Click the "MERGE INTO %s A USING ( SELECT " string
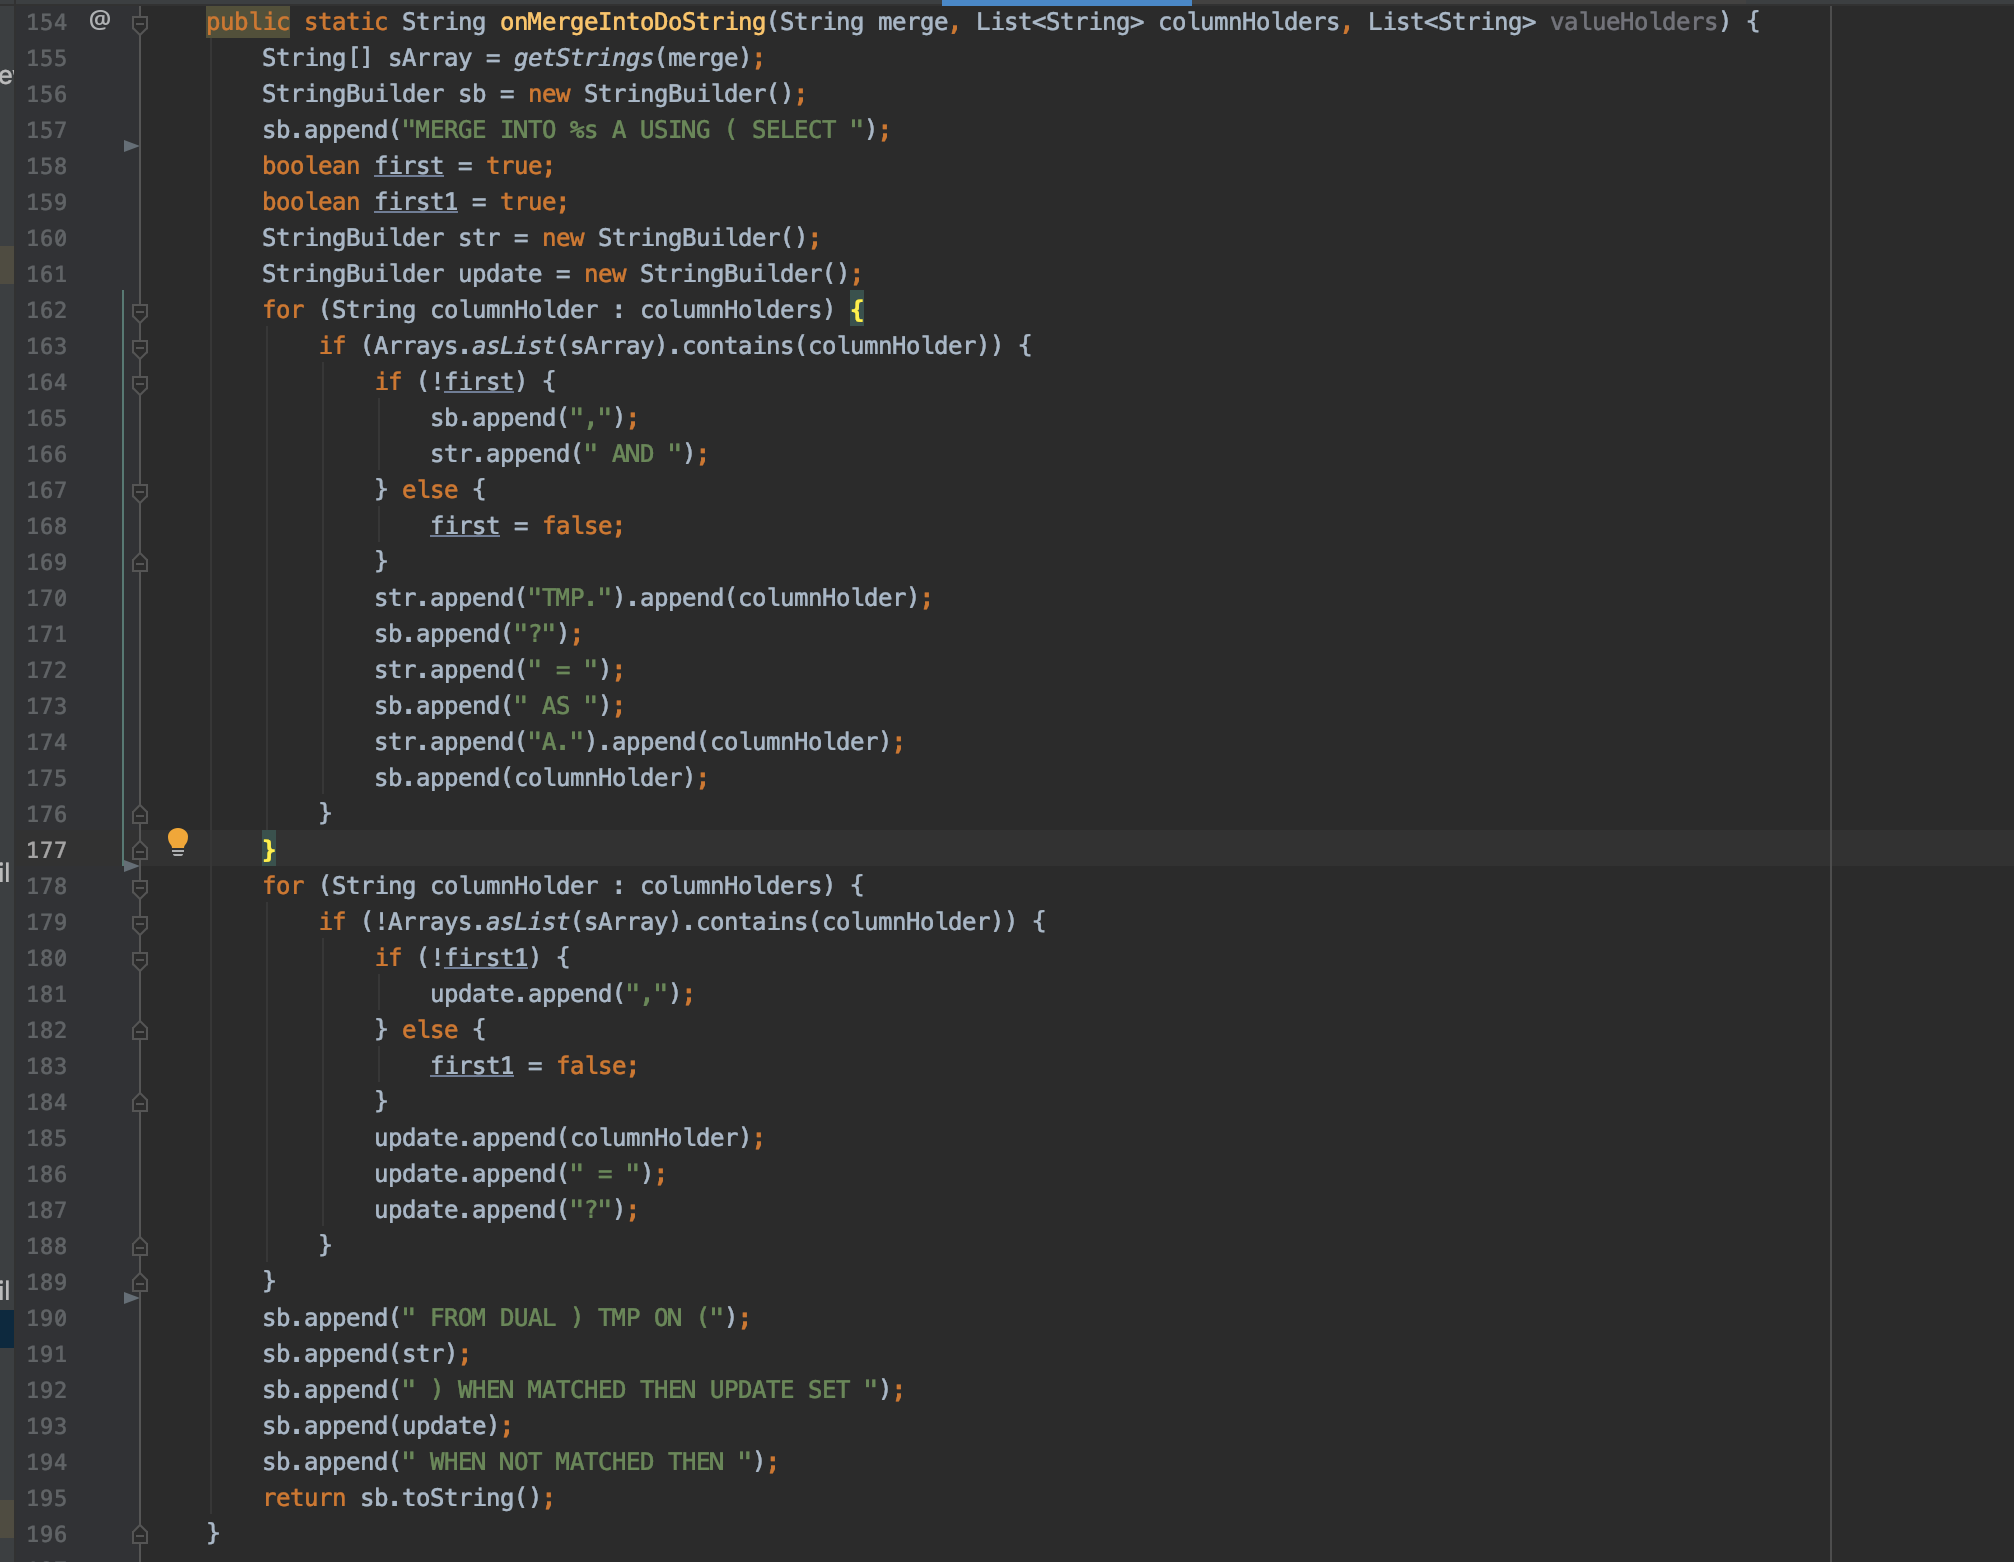This screenshot has height=1562, width=2014. pyautogui.click(x=633, y=130)
